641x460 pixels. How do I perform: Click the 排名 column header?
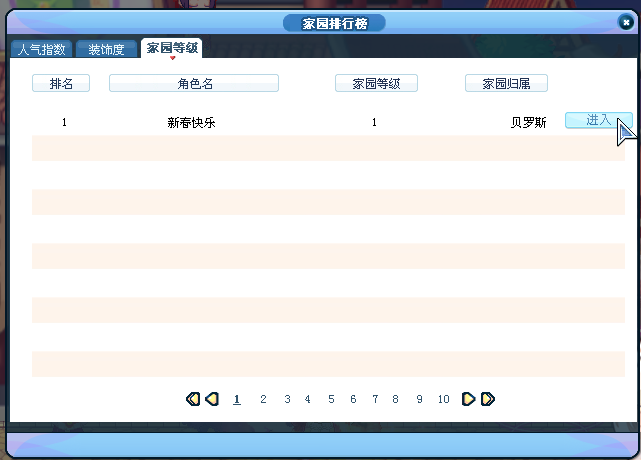(61, 83)
